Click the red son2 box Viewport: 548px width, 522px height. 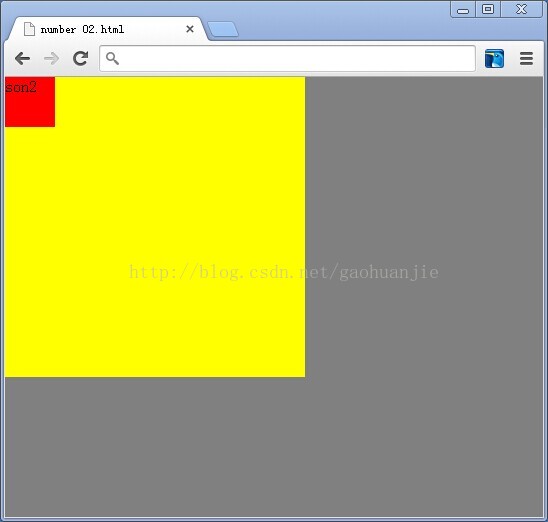pyautogui.click(x=30, y=102)
